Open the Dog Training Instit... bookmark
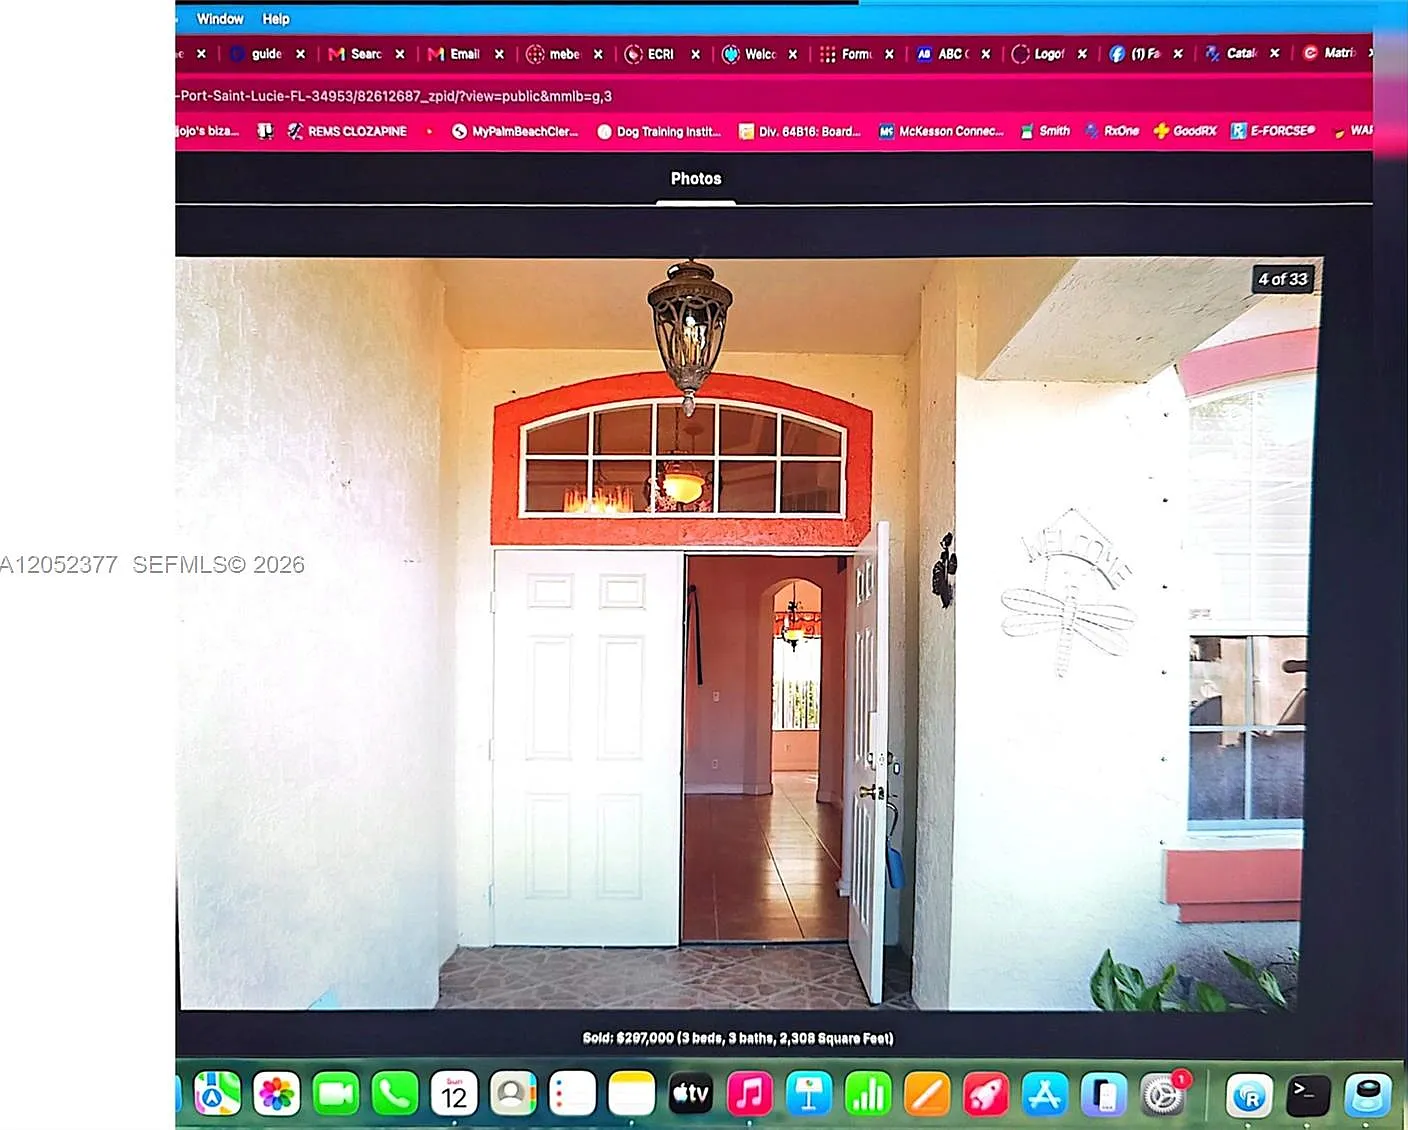The height and width of the screenshot is (1130, 1408). coord(659,131)
